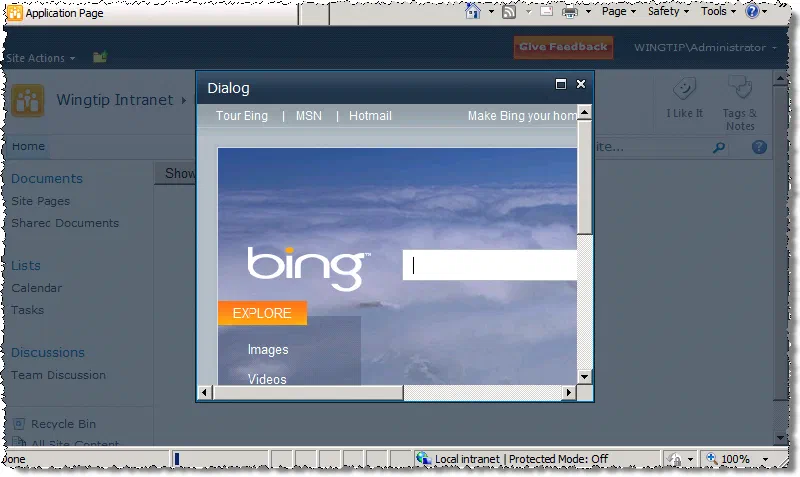Open Shared Documents in quick launch

(65, 223)
